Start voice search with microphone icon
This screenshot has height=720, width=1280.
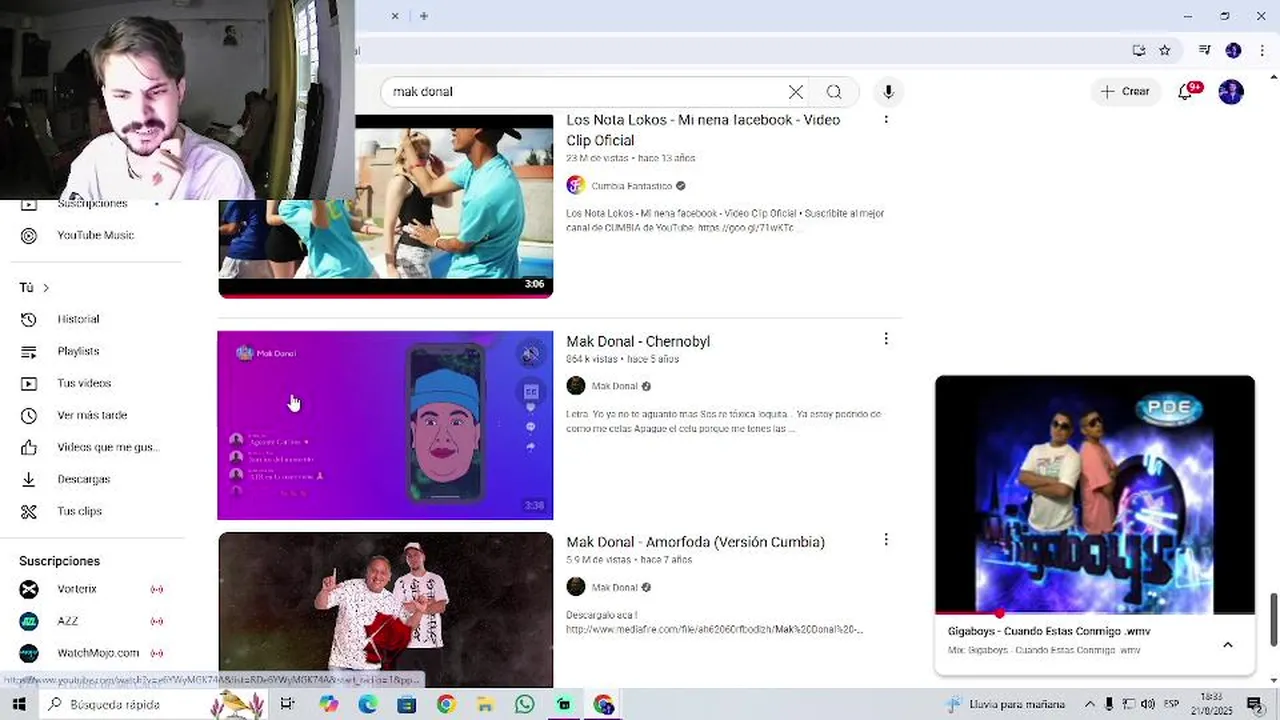[888, 92]
